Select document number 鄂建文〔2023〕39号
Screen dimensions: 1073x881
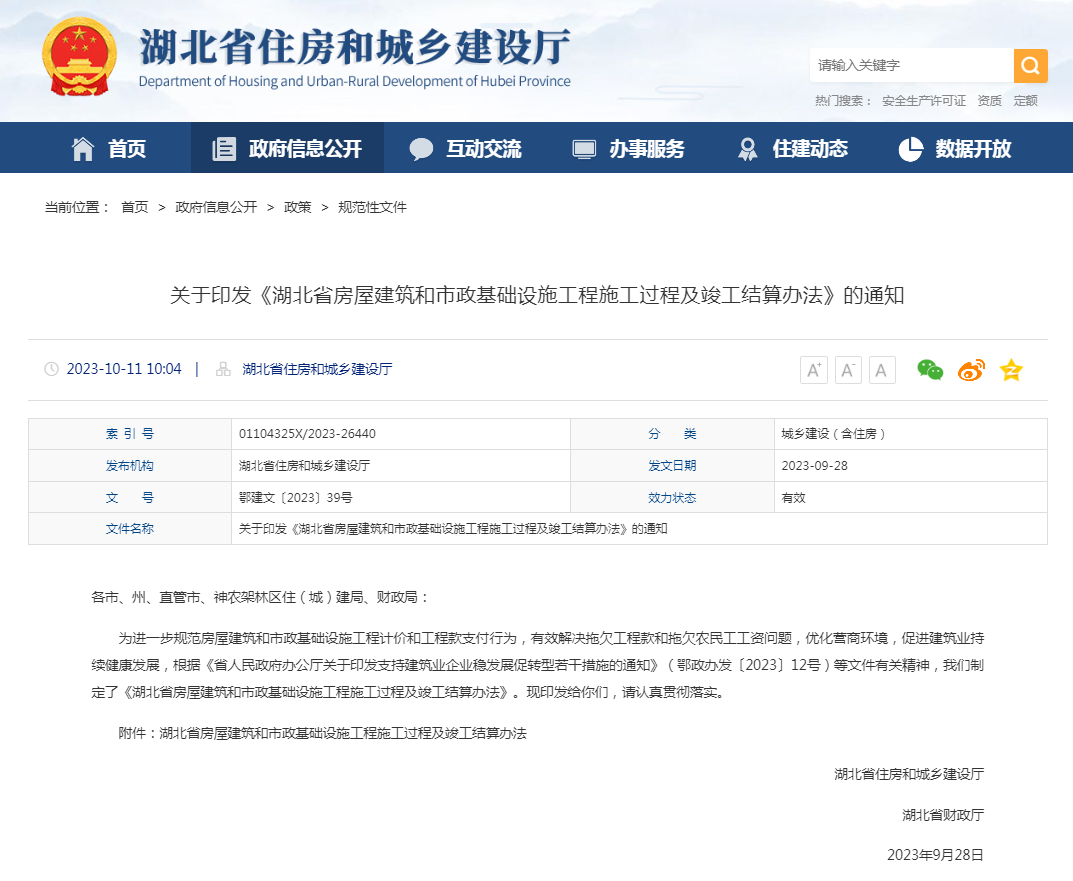[x=296, y=498]
